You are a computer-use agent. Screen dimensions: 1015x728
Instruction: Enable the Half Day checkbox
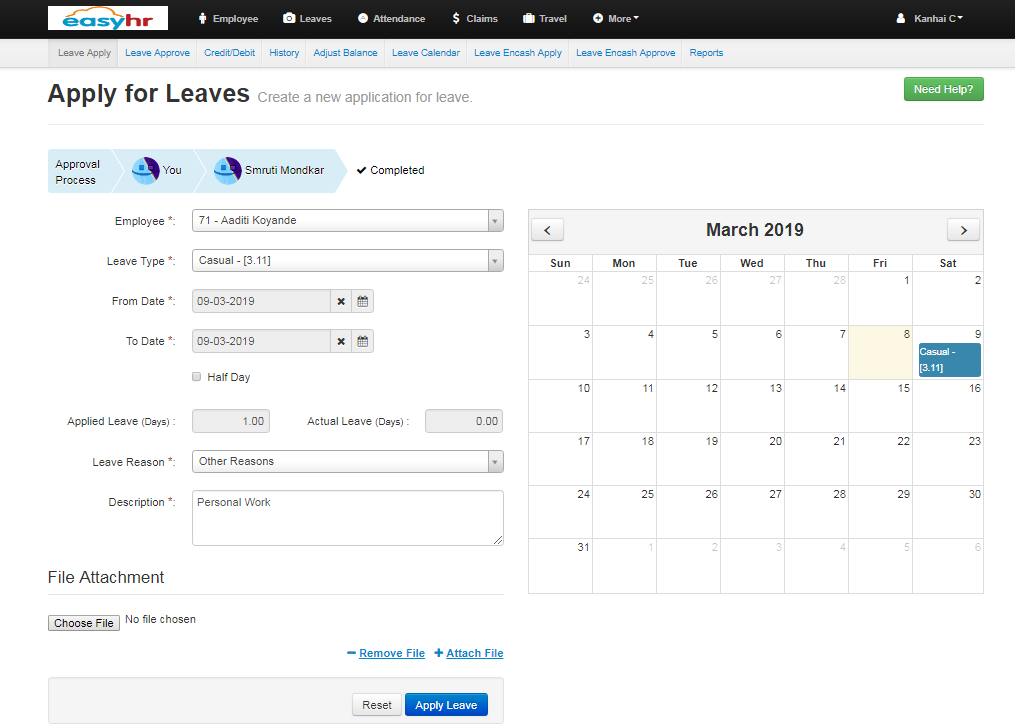pos(197,377)
